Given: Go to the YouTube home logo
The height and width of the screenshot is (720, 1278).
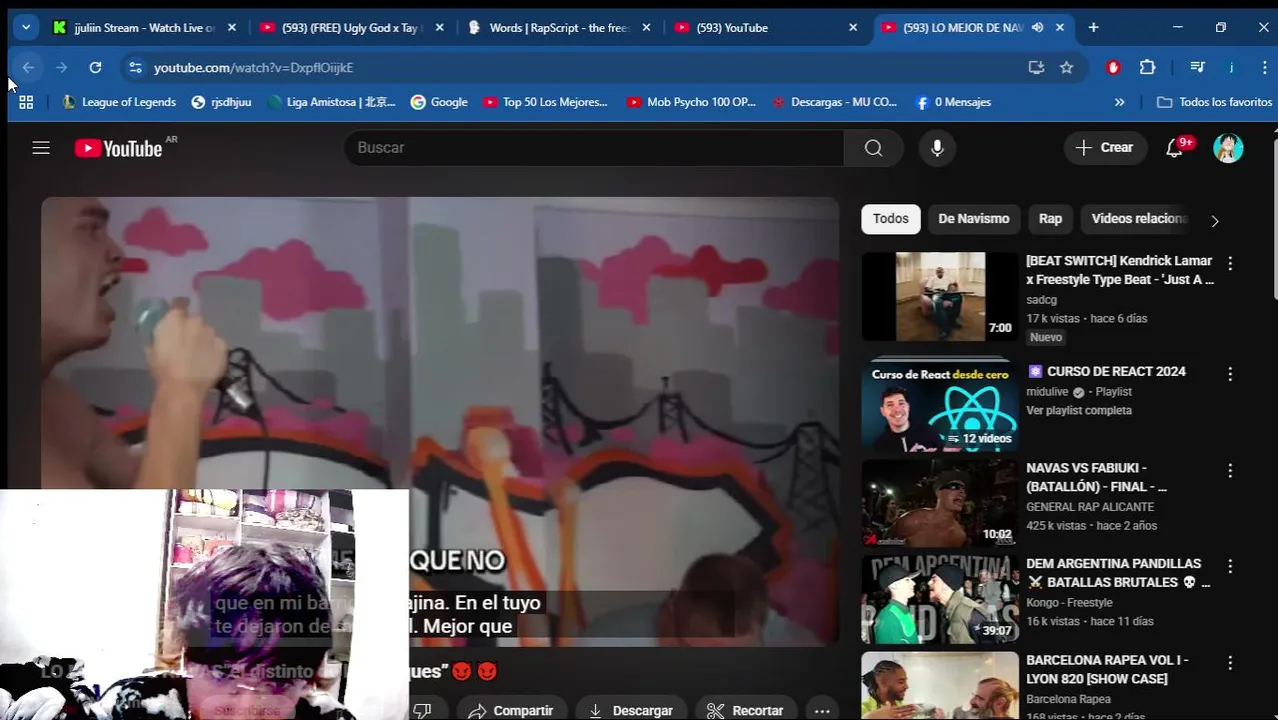Looking at the screenshot, I should [118, 148].
